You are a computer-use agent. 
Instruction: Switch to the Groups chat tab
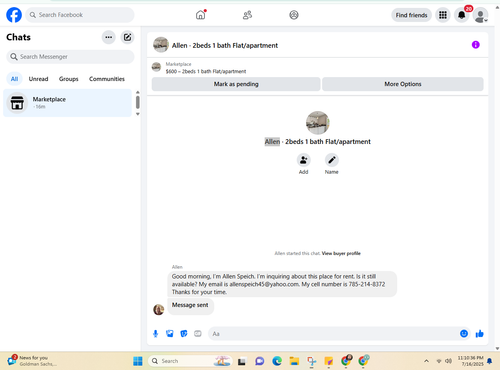click(69, 79)
